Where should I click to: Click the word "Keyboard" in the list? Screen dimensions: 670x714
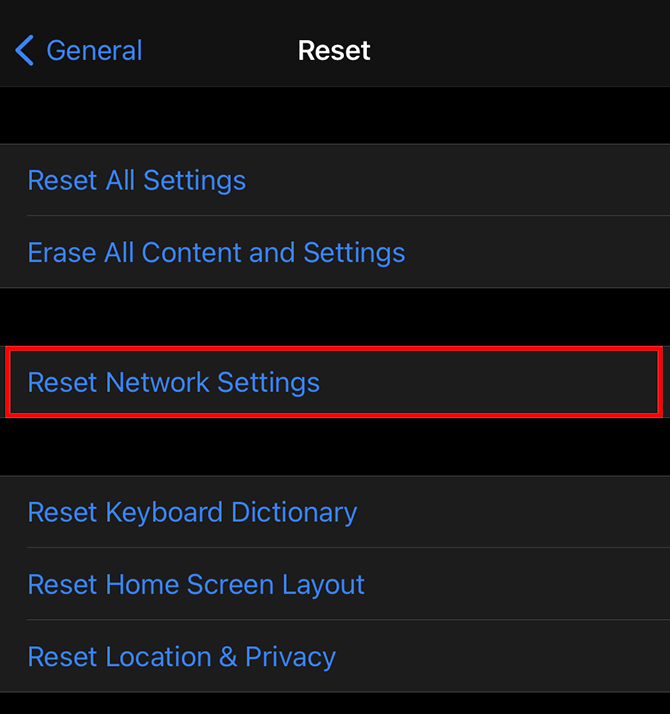pos(165,512)
